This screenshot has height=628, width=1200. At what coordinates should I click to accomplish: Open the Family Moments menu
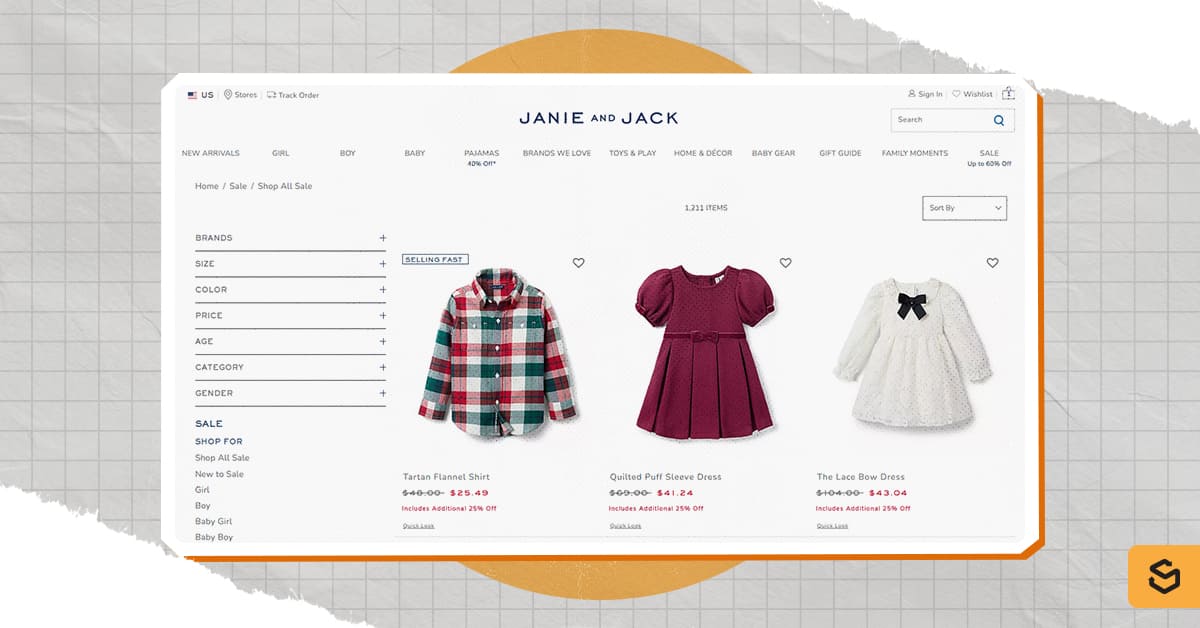pyautogui.click(x=915, y=153)
